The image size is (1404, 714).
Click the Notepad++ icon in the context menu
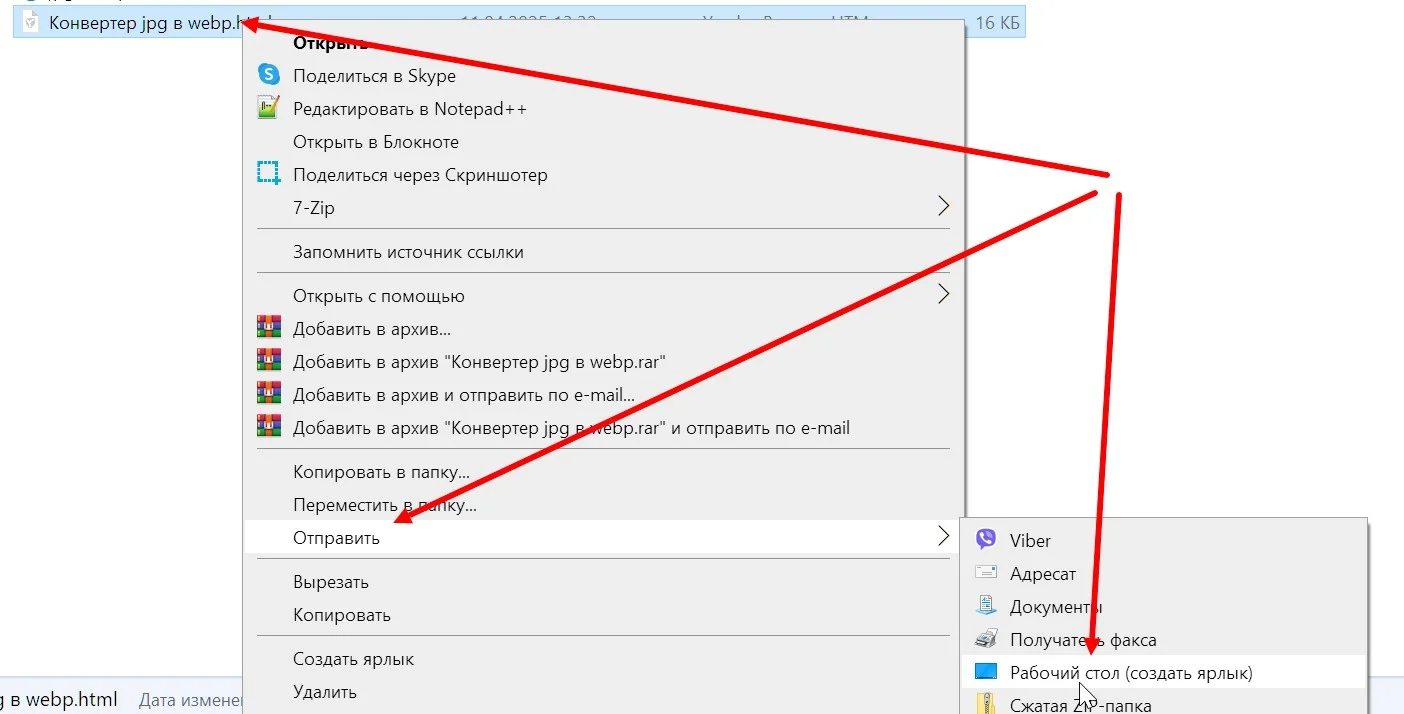(268, 108)
